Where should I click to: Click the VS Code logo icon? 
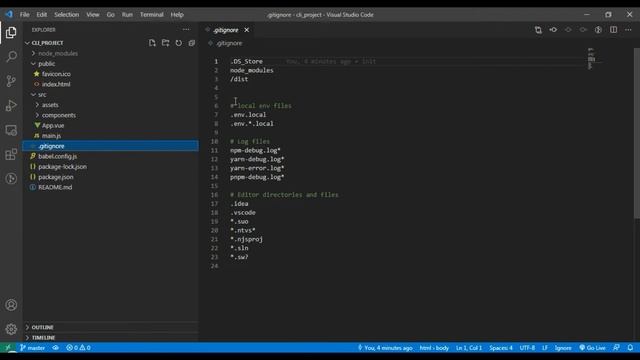pos(9,14)
